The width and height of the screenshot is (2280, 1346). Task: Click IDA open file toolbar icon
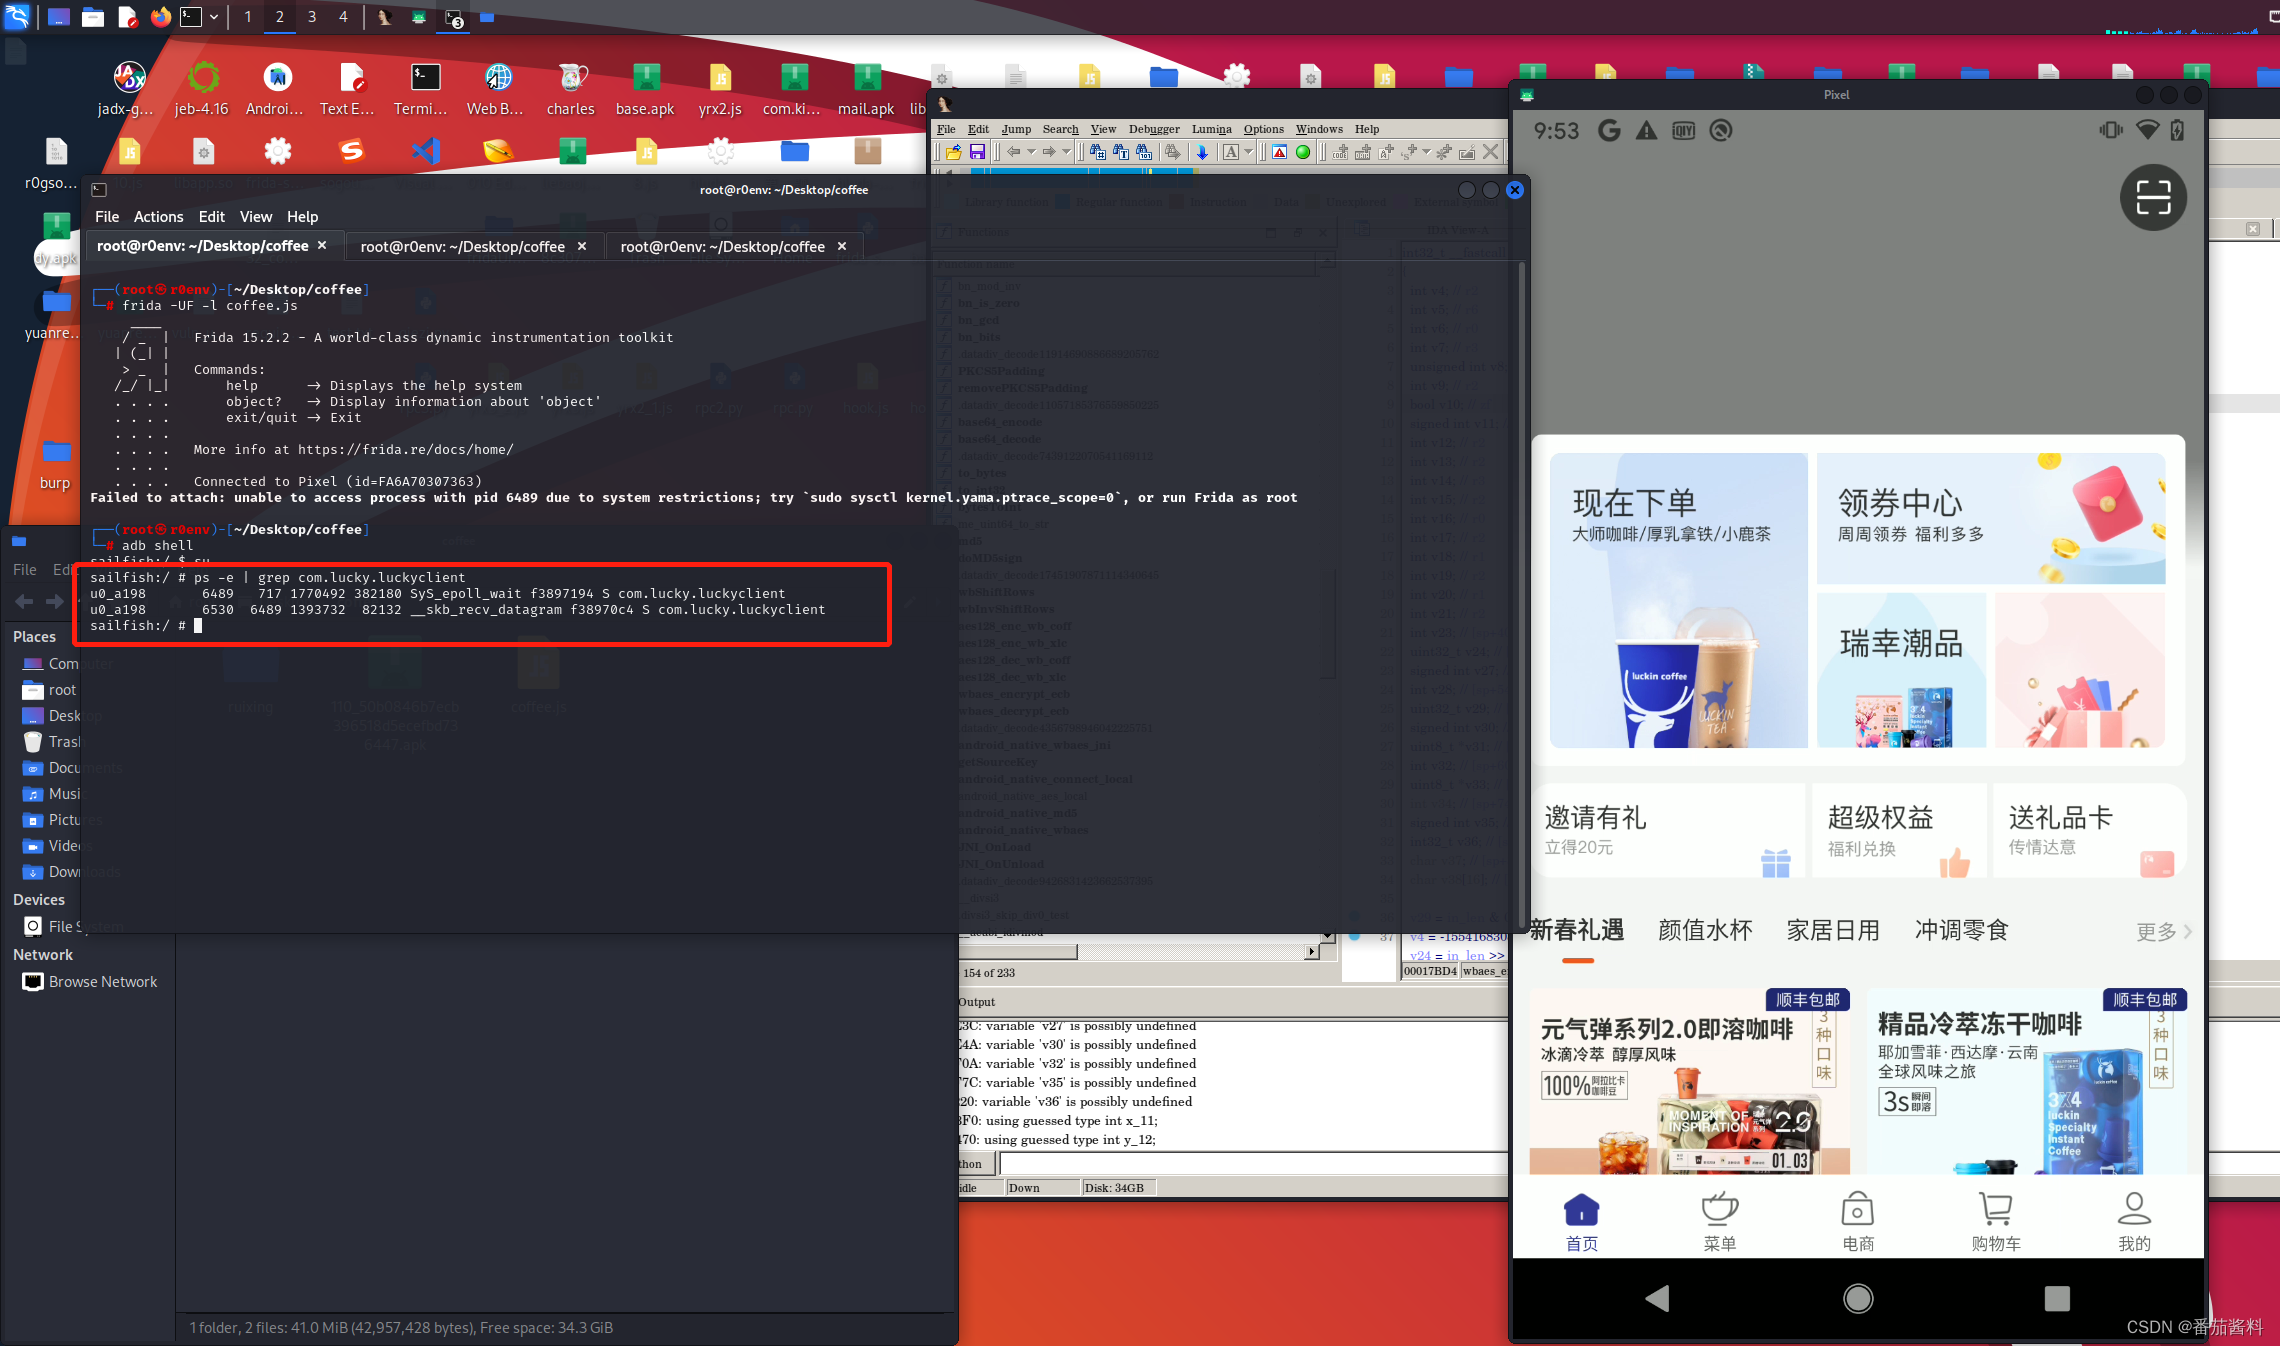tap(953, 152)
